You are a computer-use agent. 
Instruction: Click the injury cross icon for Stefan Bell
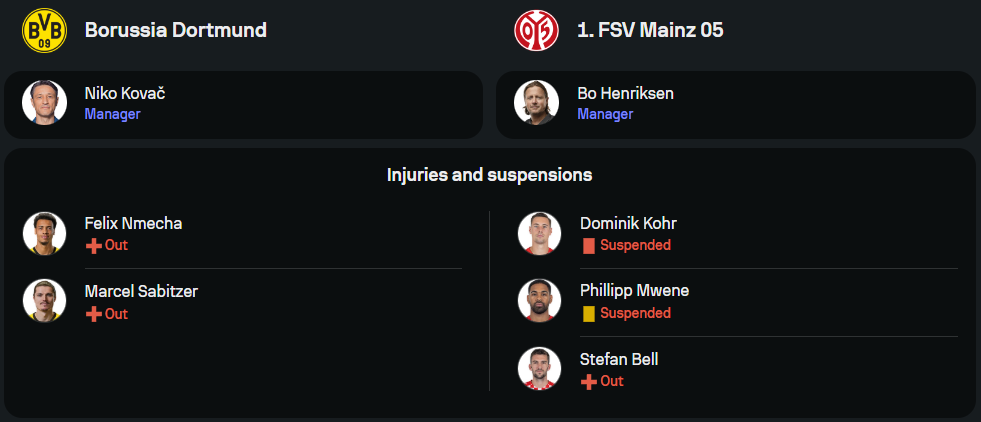point(589,381)
